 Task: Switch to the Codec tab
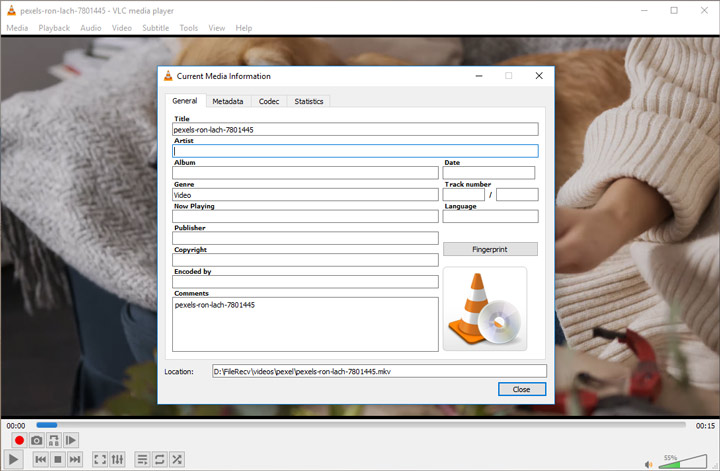[269, 101]
